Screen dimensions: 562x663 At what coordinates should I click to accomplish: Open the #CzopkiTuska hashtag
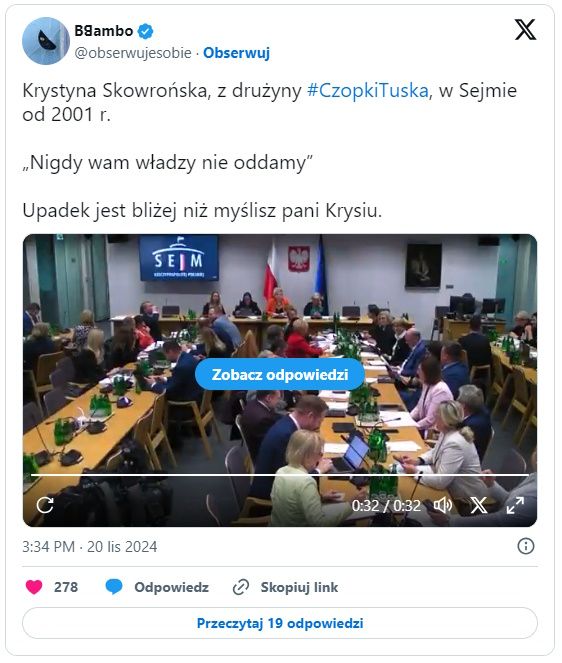[368, 91]
